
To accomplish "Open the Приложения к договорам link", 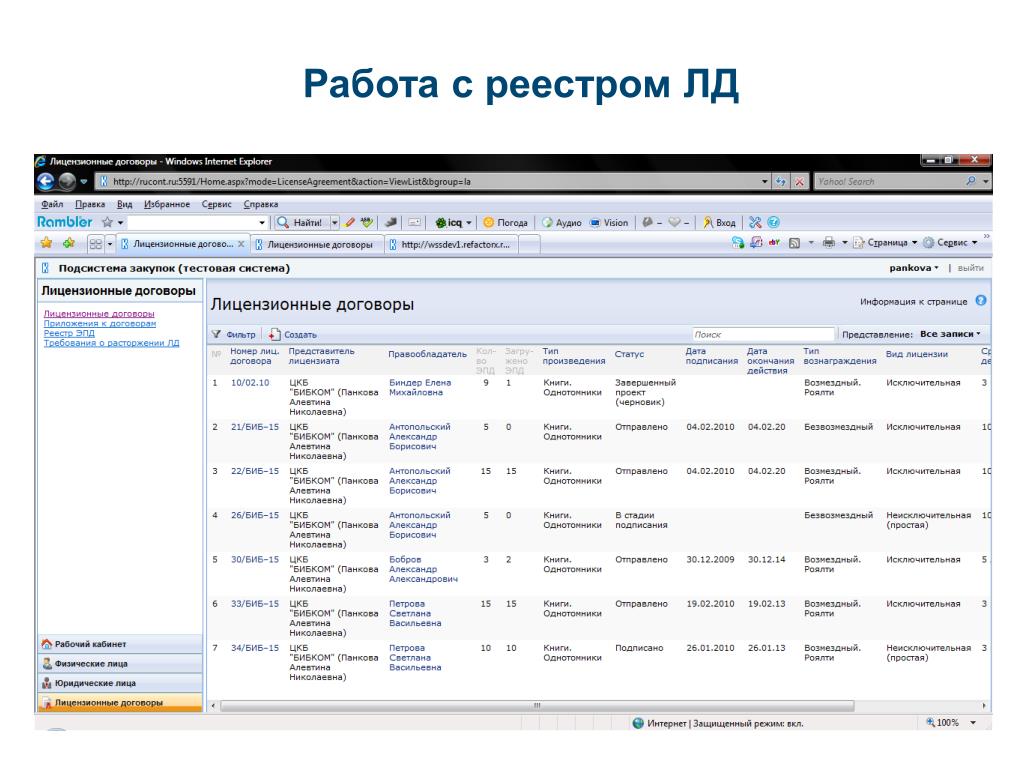I will coord(100,323).
